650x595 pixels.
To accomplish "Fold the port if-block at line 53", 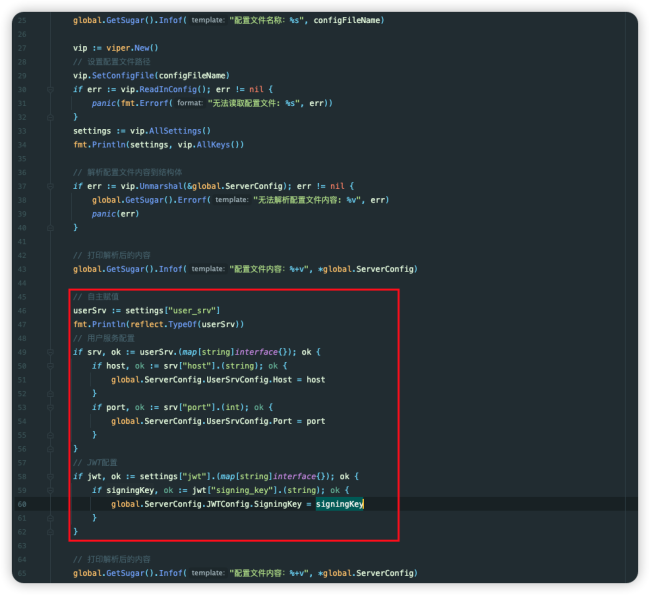I will click(x=50, y=408).
